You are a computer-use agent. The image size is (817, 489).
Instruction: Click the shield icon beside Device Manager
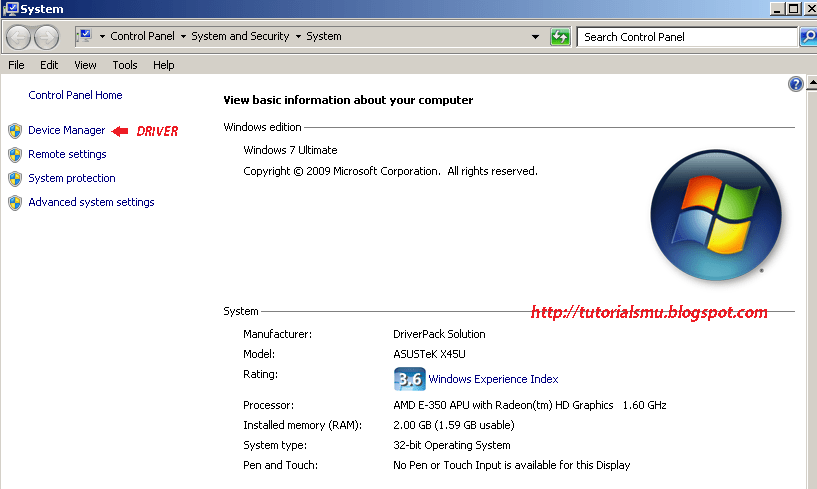(x=15, y=131)
